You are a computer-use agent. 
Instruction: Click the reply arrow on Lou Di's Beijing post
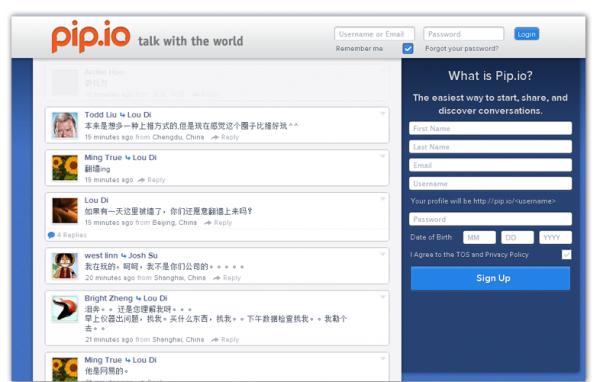click(208, 223)
